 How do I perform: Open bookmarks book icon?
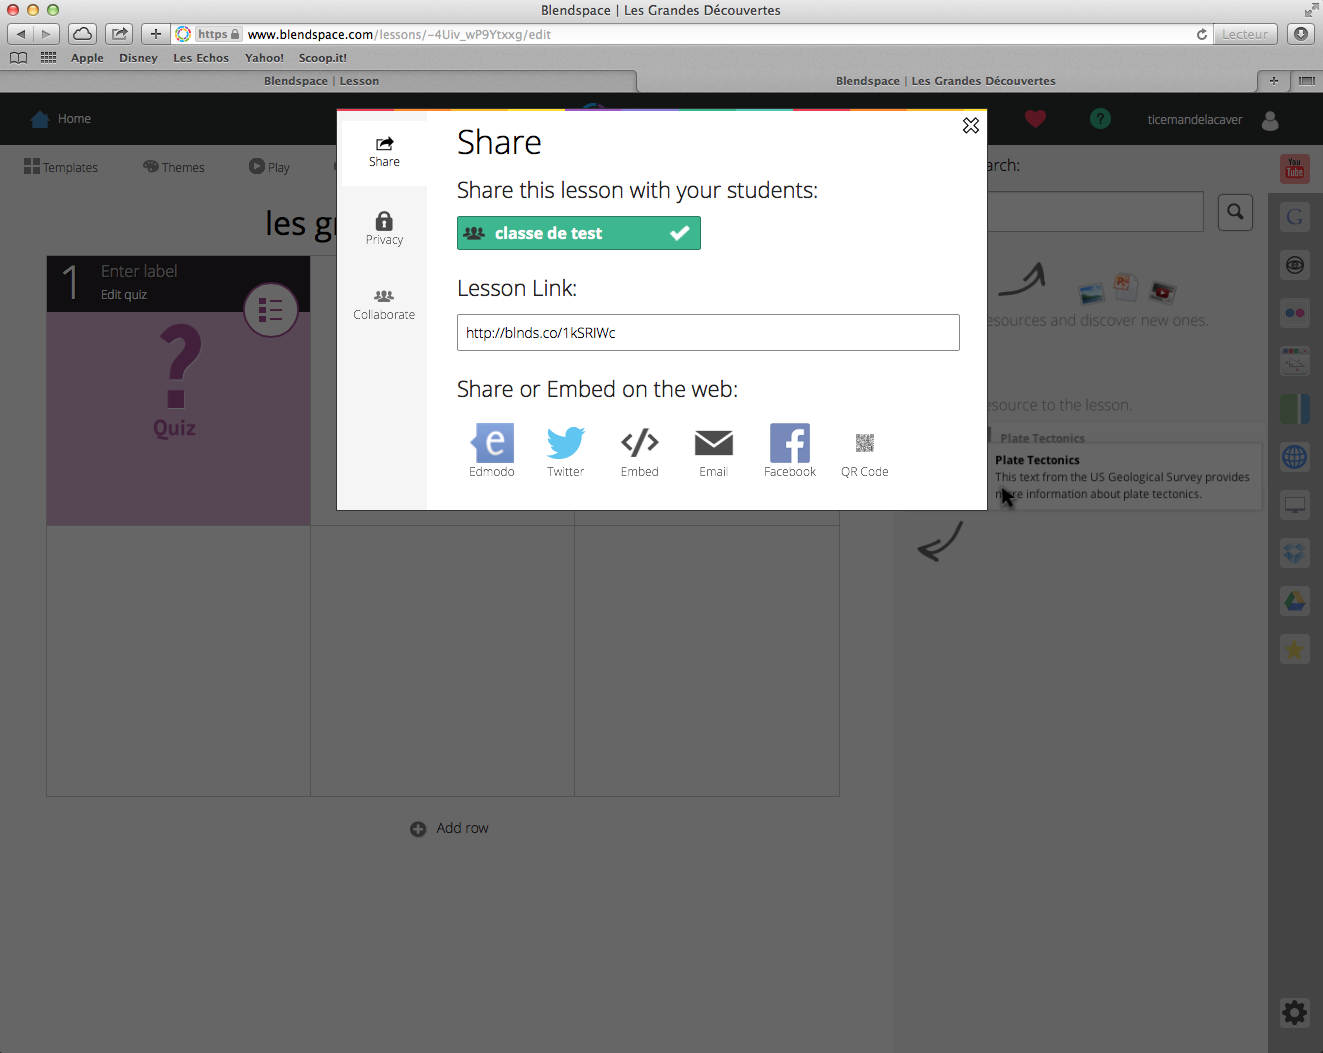coord(18,58)
